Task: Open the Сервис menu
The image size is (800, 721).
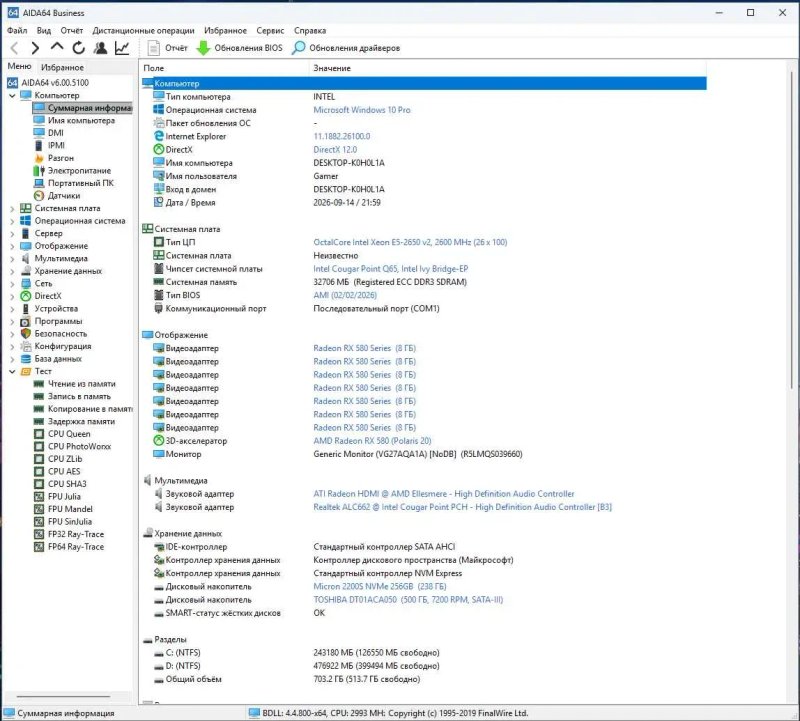Action: tap(270, 31)
